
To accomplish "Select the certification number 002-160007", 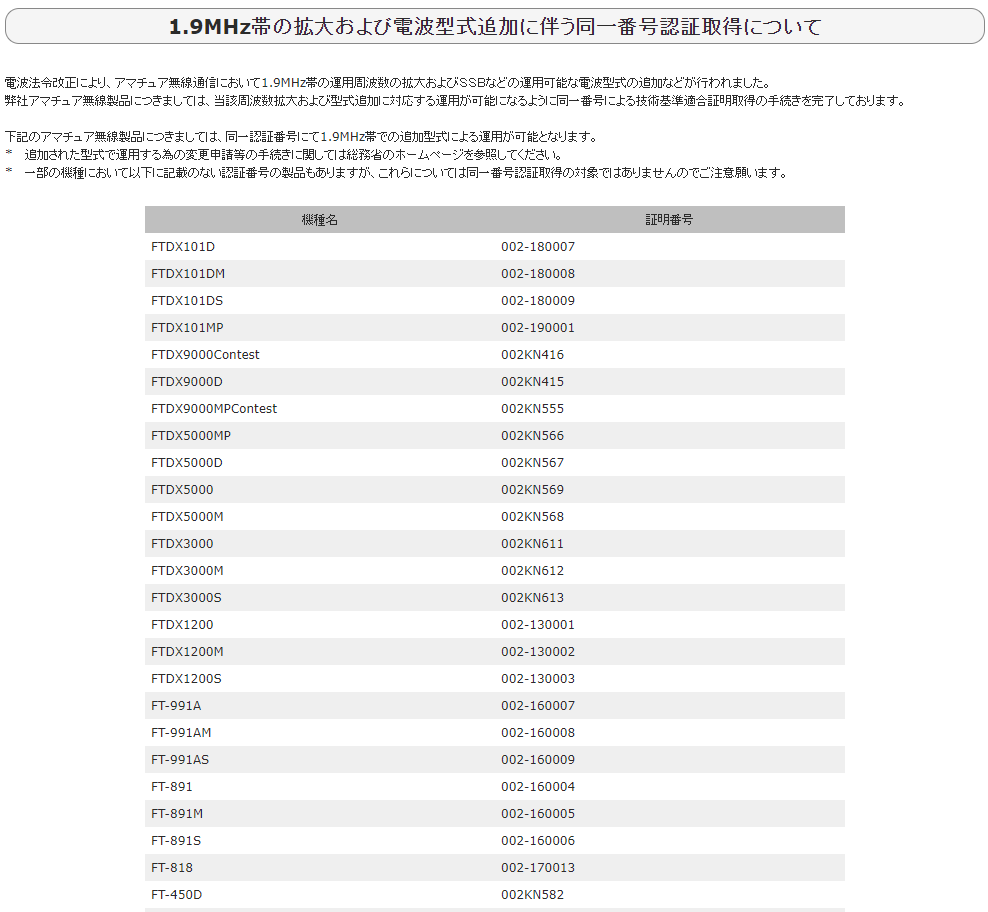I will pyautogui.click(x=538, y=707).
